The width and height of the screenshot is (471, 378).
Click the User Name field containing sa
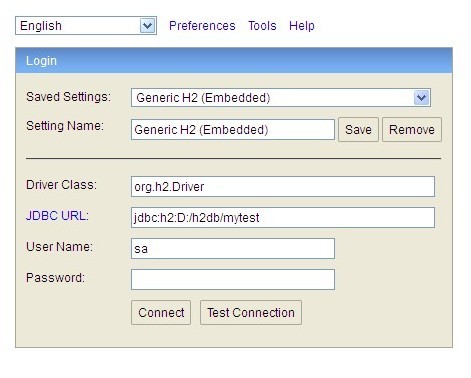click(x=233, y=249)
